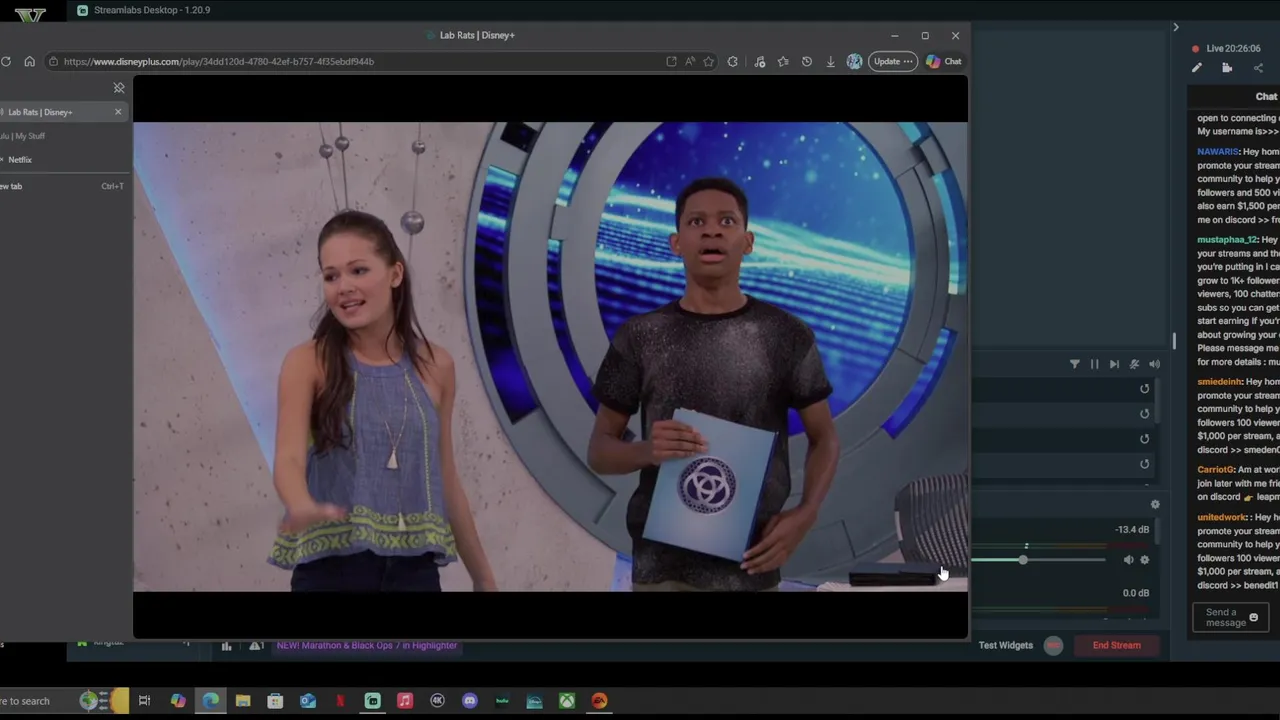The image size is (1280, 720).
Task: Open Xbox app from taskbar
Action: (x=566, y=701)
